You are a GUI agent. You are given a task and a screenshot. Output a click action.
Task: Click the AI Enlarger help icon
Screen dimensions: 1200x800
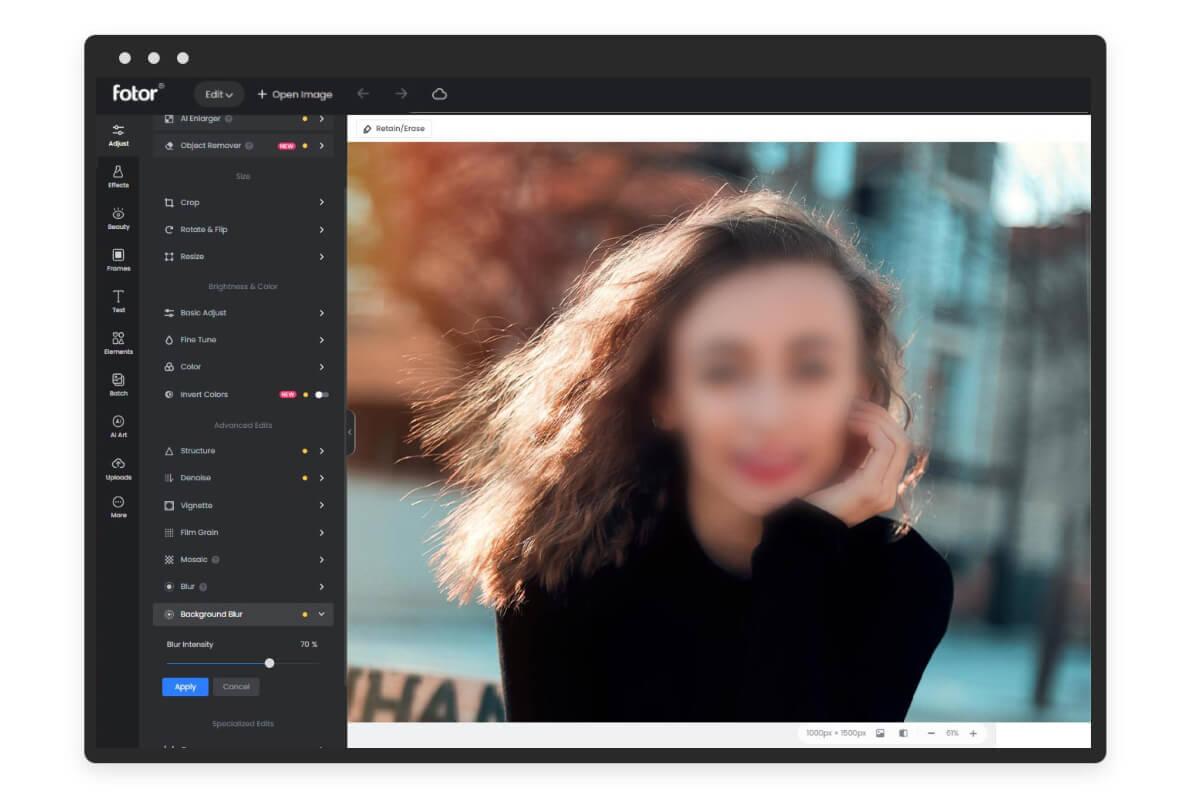(x=228, y=119)
